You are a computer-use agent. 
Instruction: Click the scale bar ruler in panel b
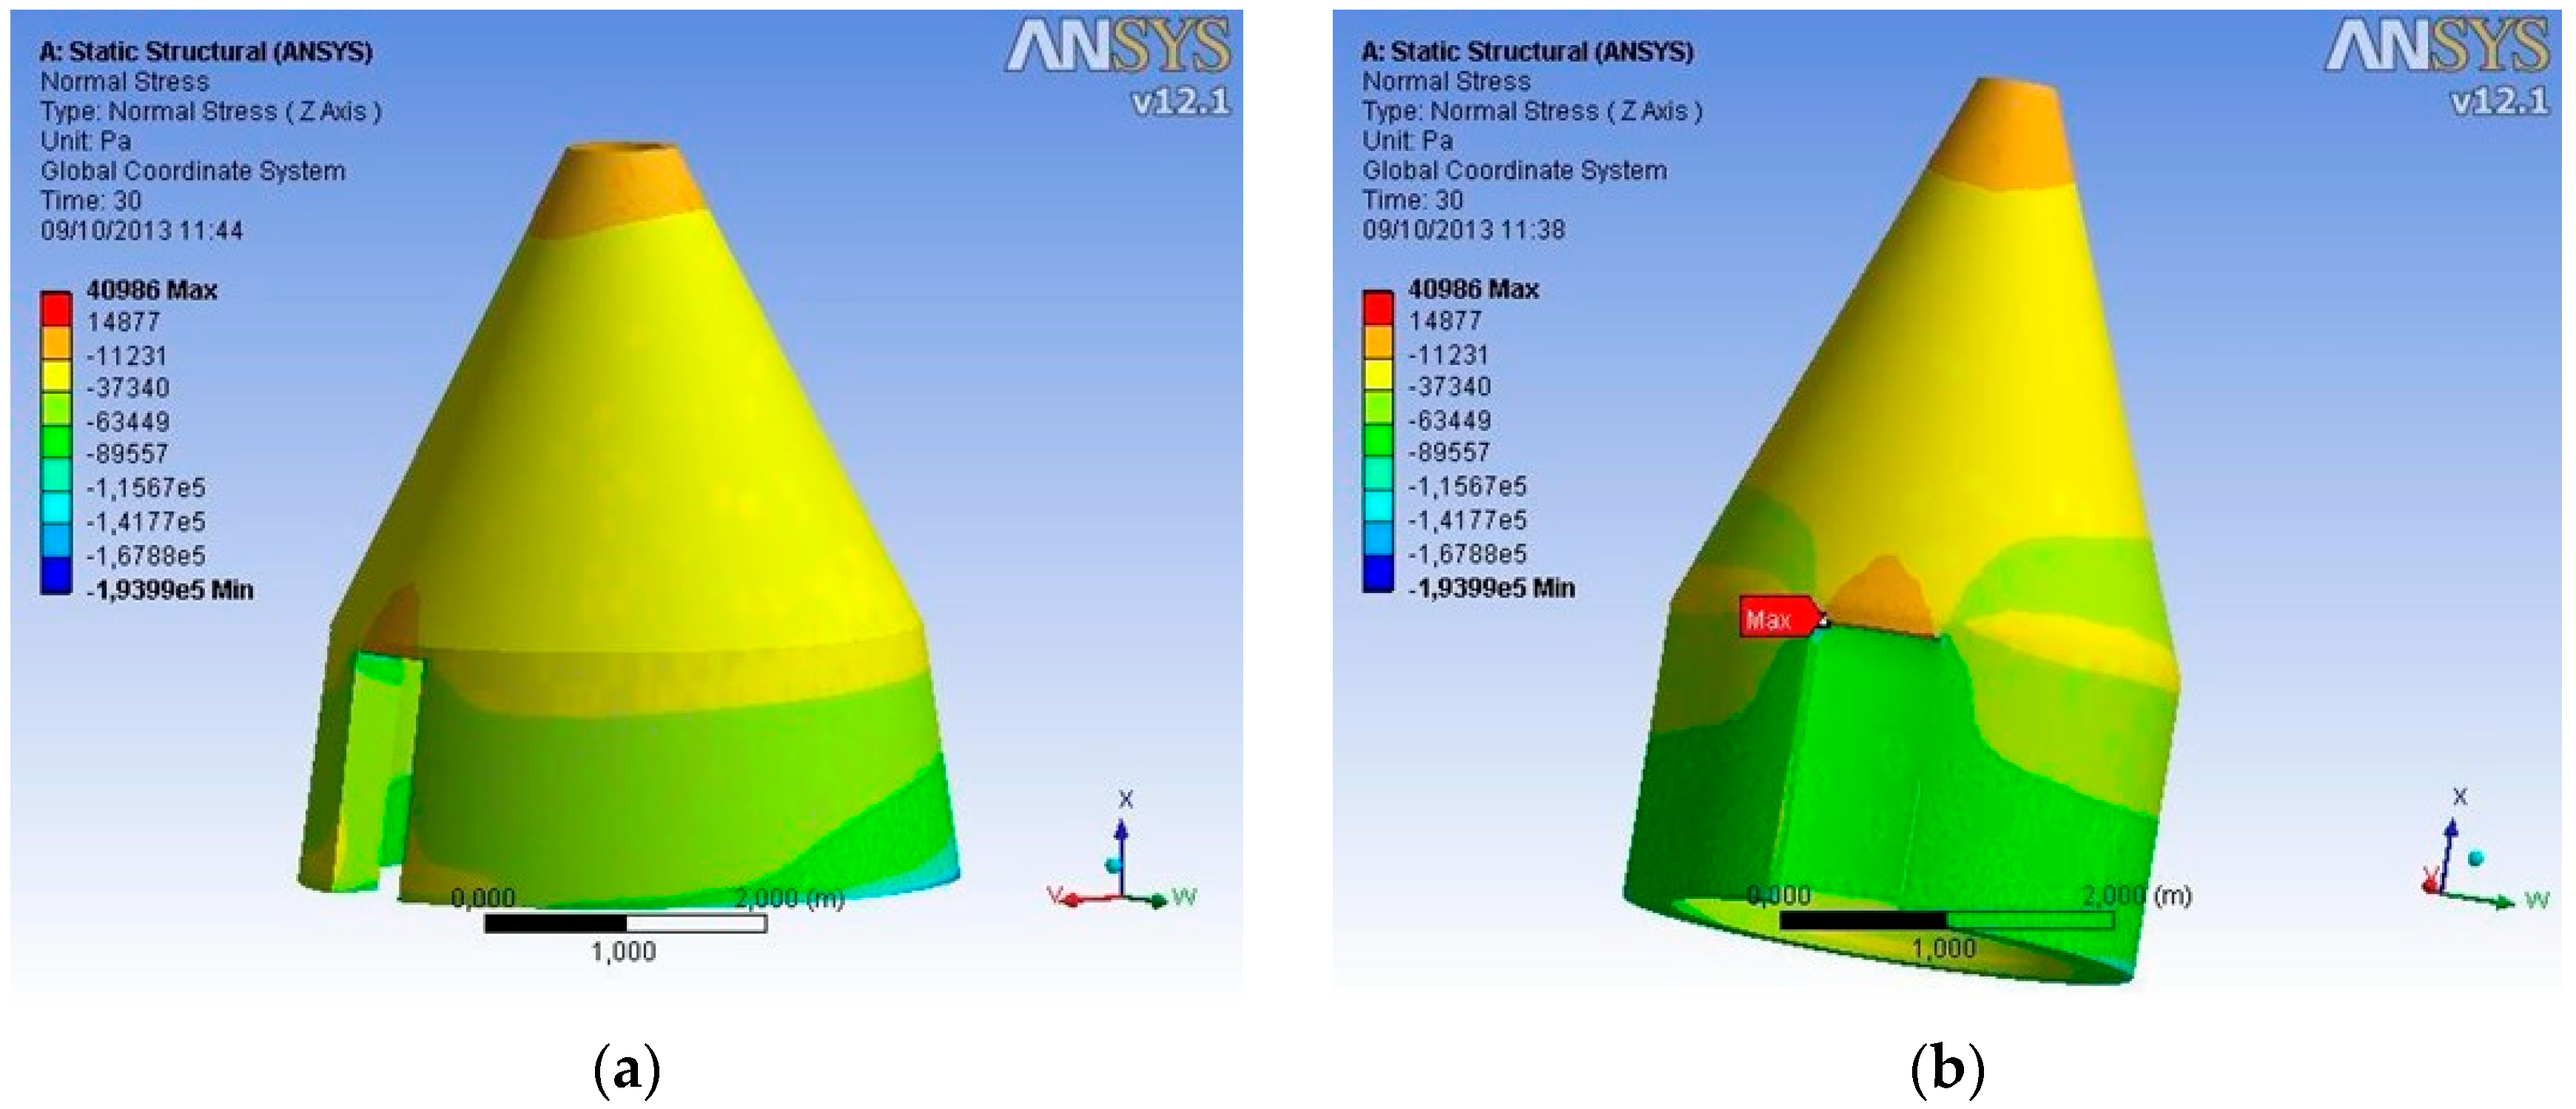tap(1946, 920)
